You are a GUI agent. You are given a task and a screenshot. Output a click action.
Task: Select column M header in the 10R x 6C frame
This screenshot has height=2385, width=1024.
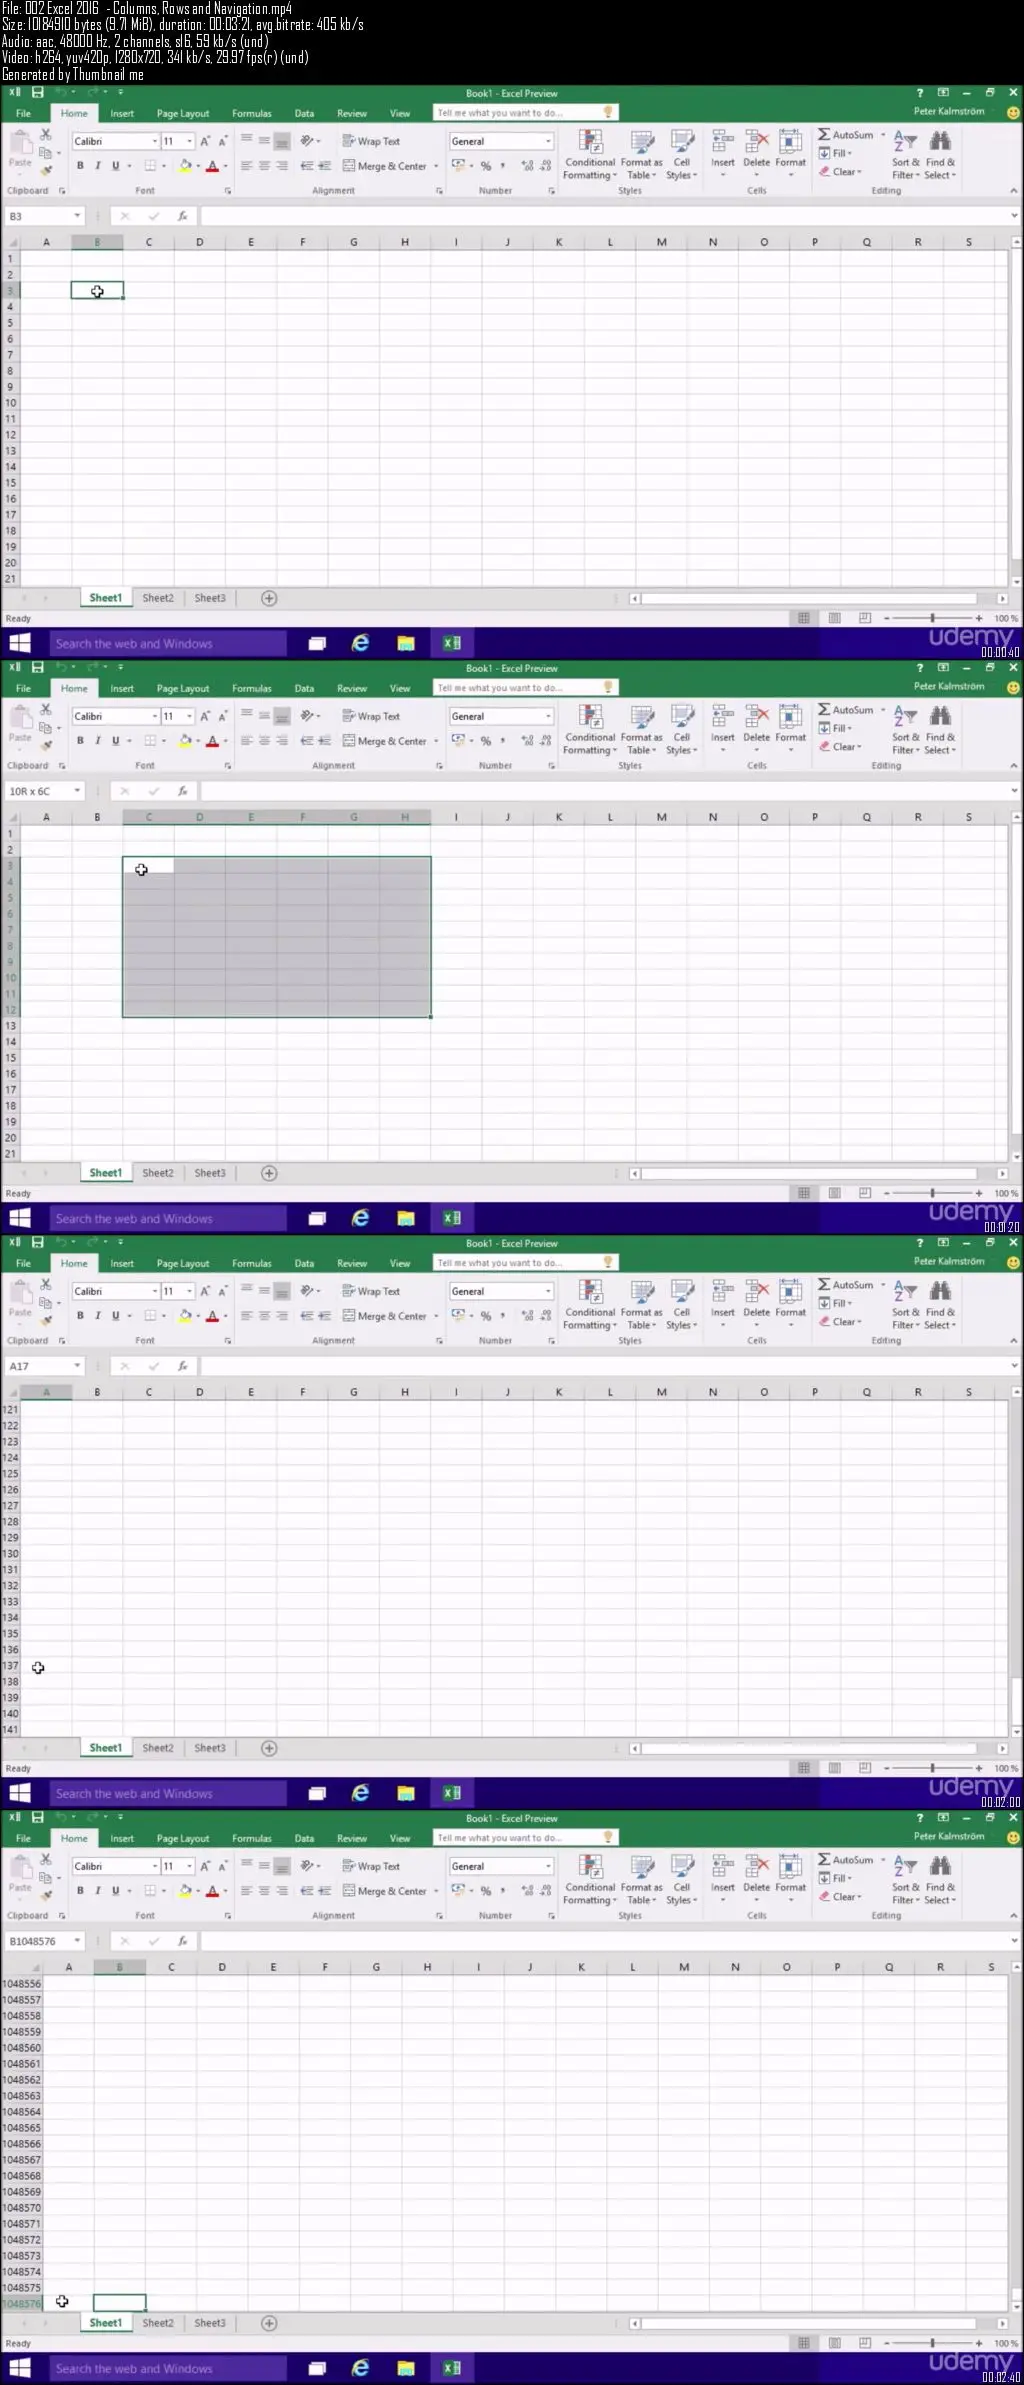pos(662,817)
